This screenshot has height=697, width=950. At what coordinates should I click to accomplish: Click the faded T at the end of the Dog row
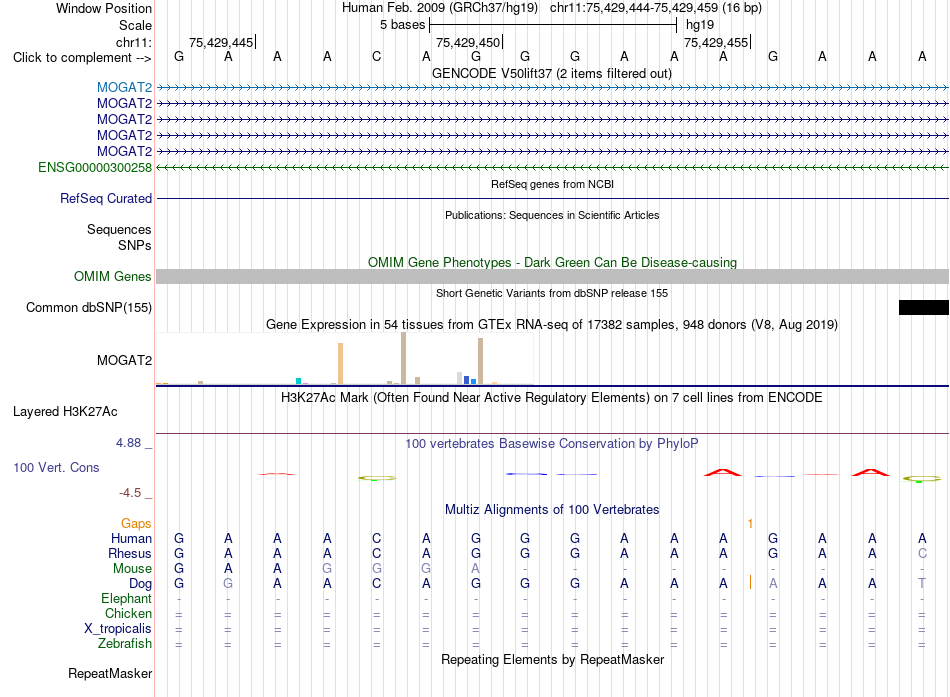coord(922,583)
